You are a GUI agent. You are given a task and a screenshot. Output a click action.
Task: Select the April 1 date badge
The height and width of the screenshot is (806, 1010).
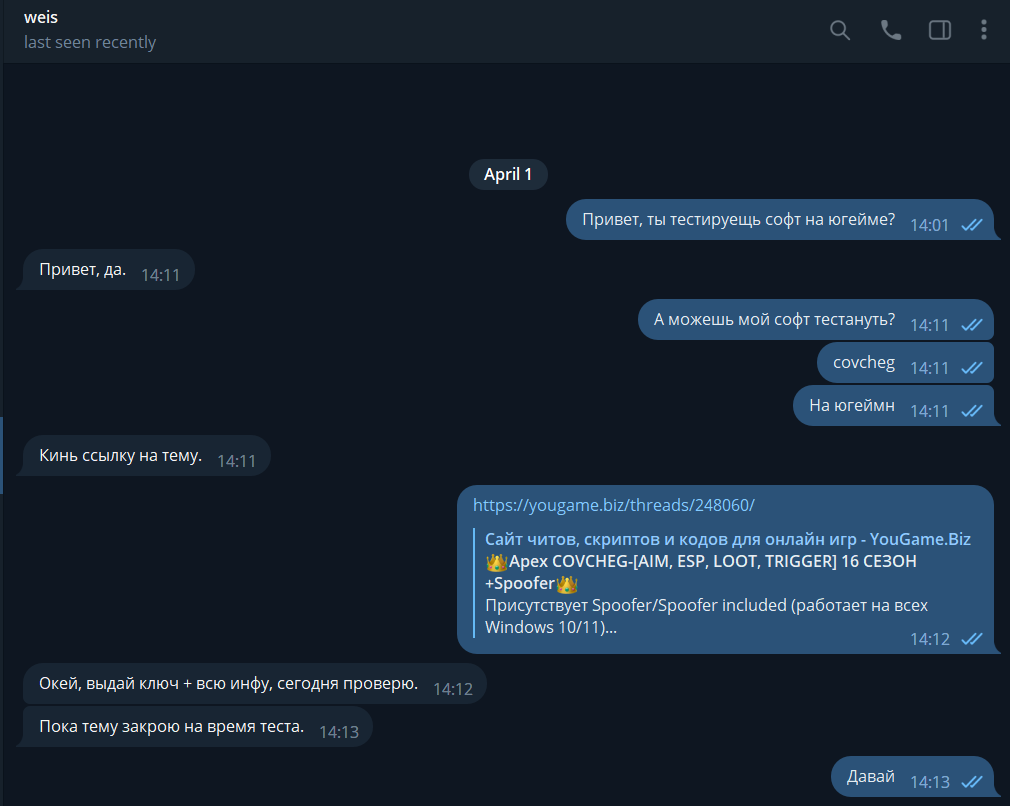pos(508,174)
